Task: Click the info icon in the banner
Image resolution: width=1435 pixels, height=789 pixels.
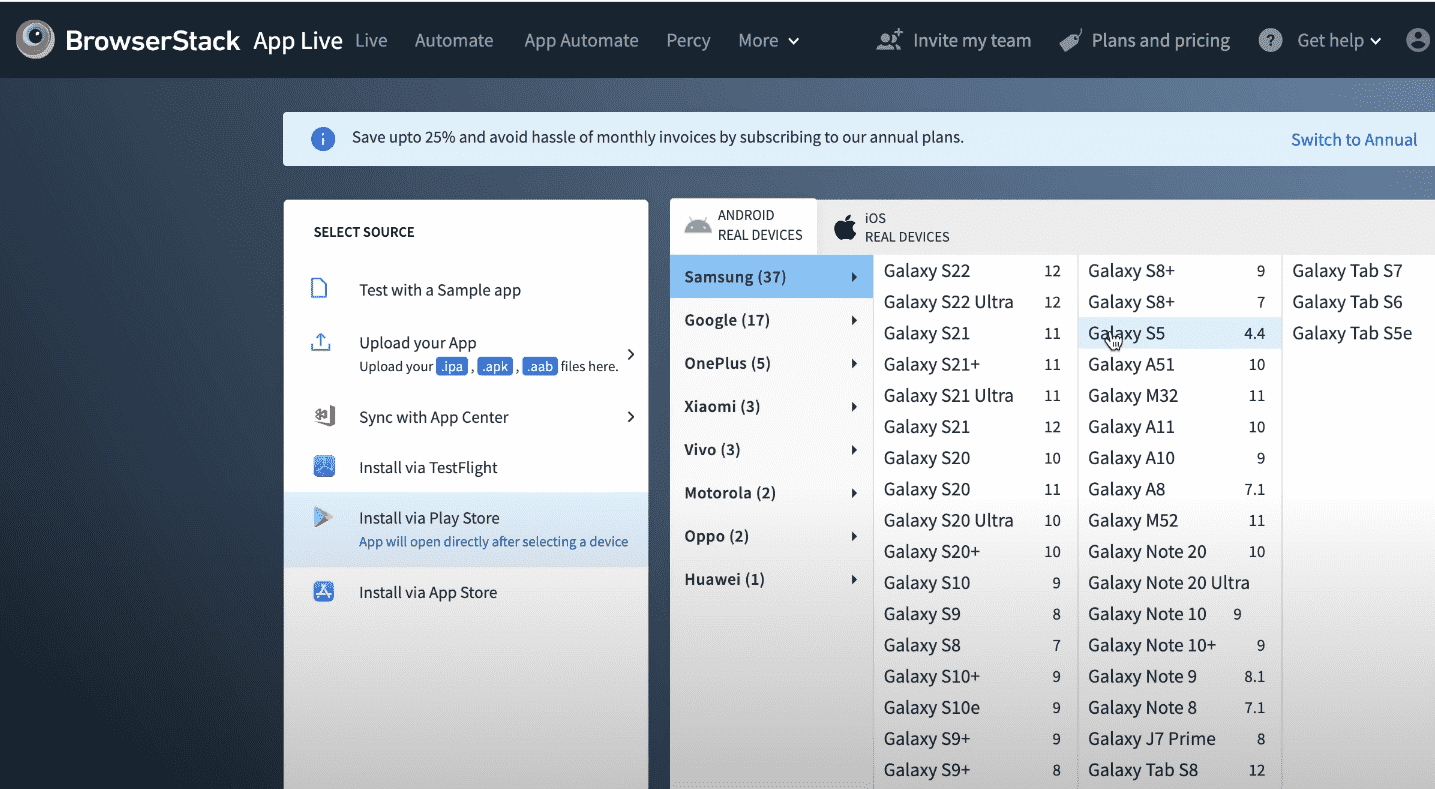Action: (x=323, y=139)
